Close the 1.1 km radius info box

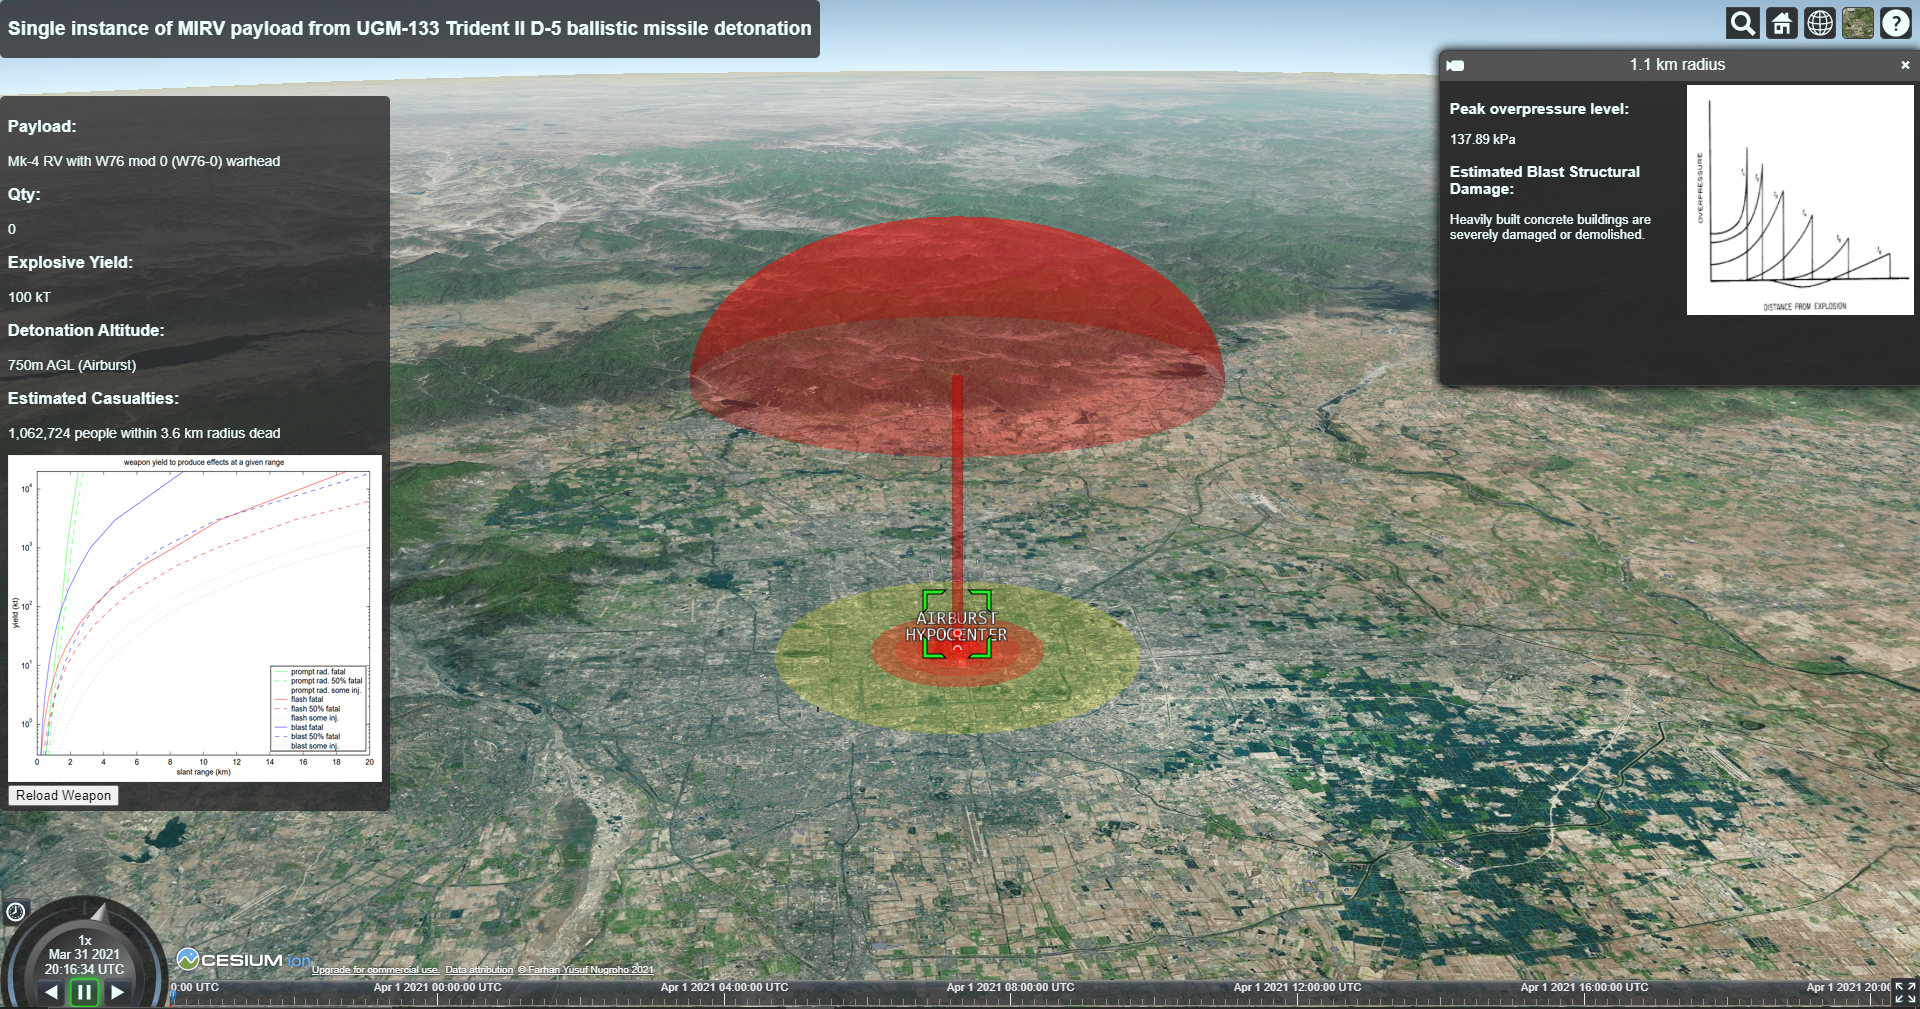click(1905, 65)
